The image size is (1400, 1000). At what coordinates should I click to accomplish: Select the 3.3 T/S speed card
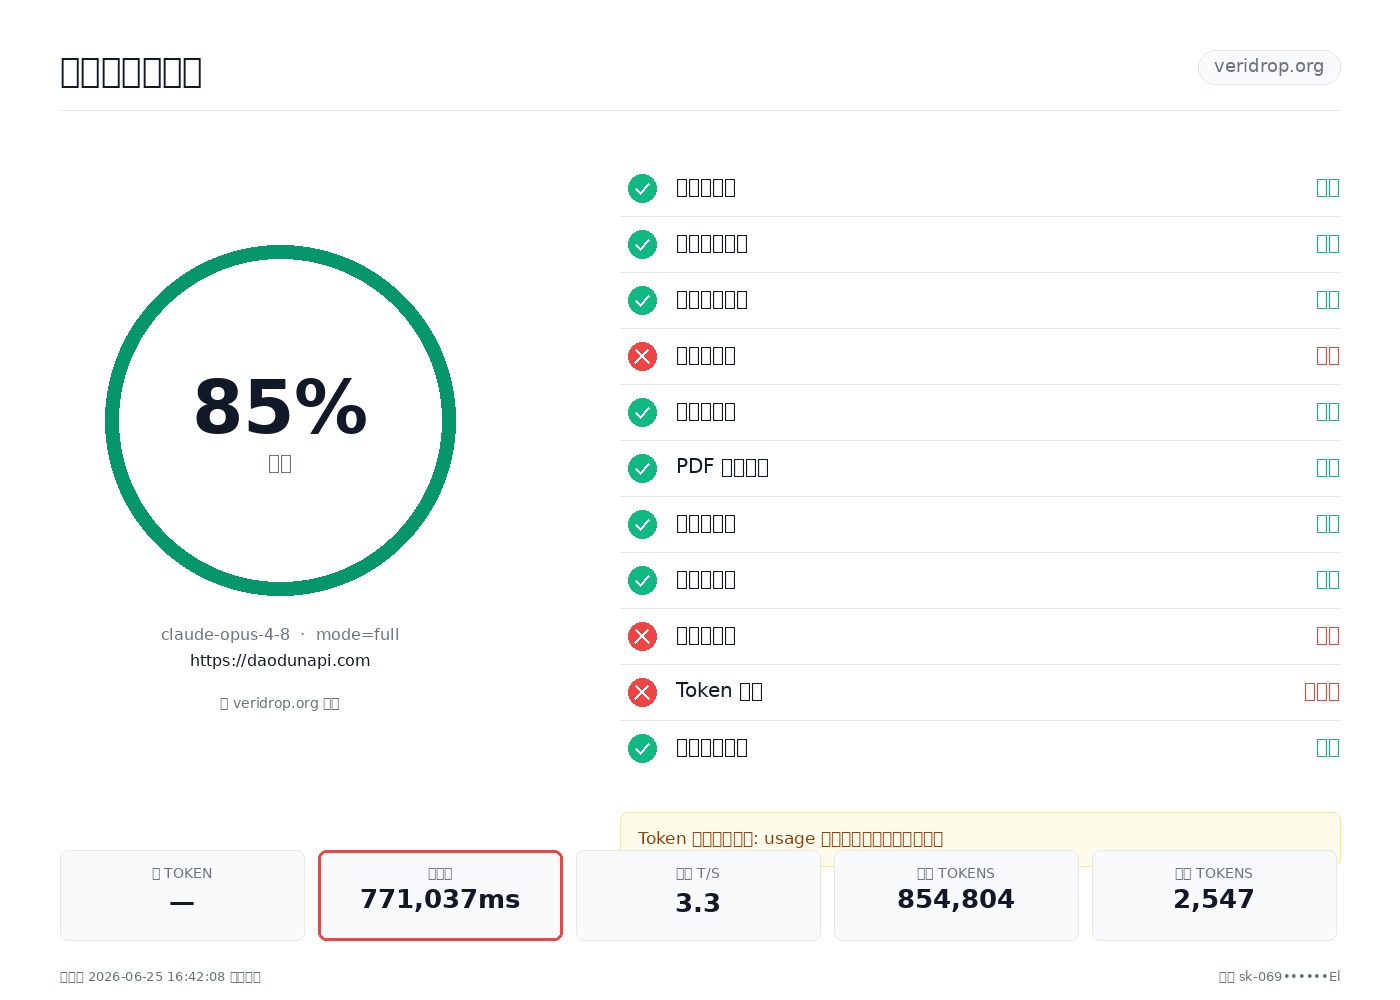[x=698, y=895]
